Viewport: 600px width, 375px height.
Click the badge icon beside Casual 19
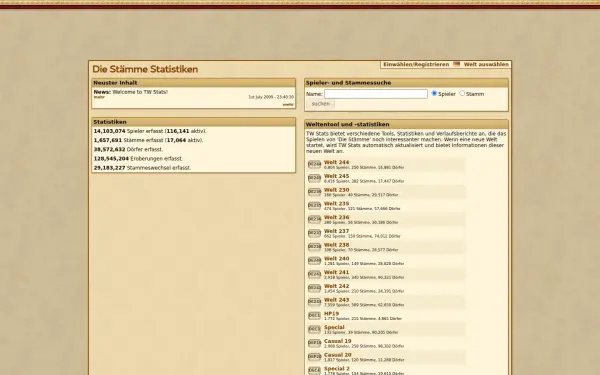tap(315, 344)
